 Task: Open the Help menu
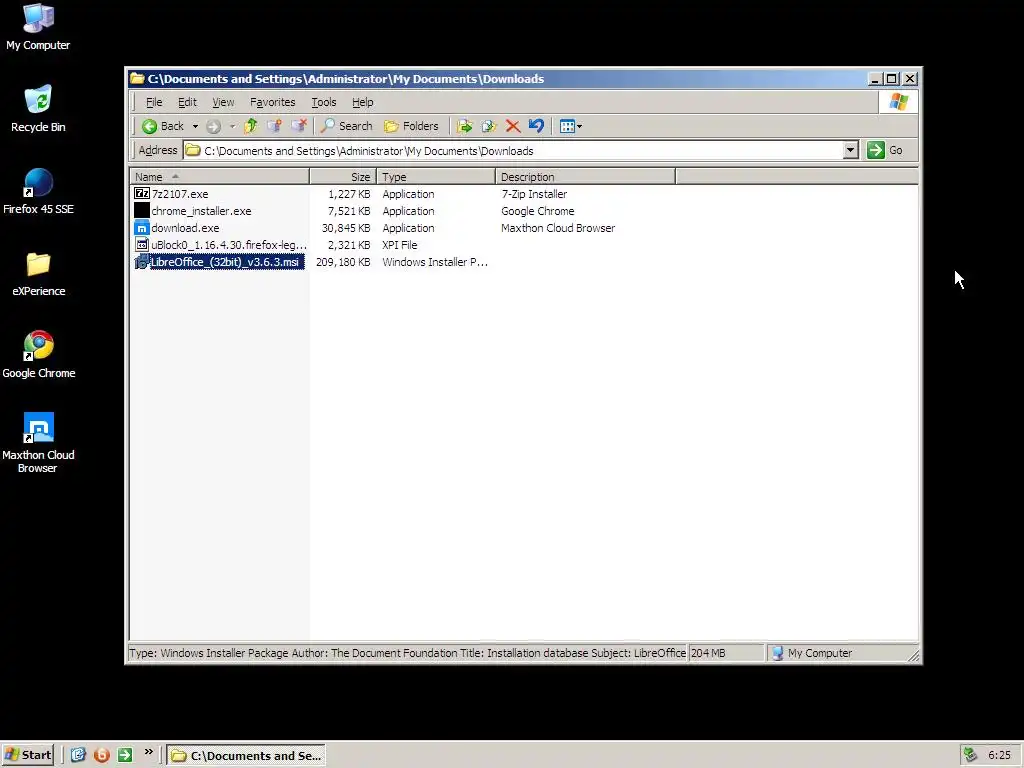[x=362, y=102]
